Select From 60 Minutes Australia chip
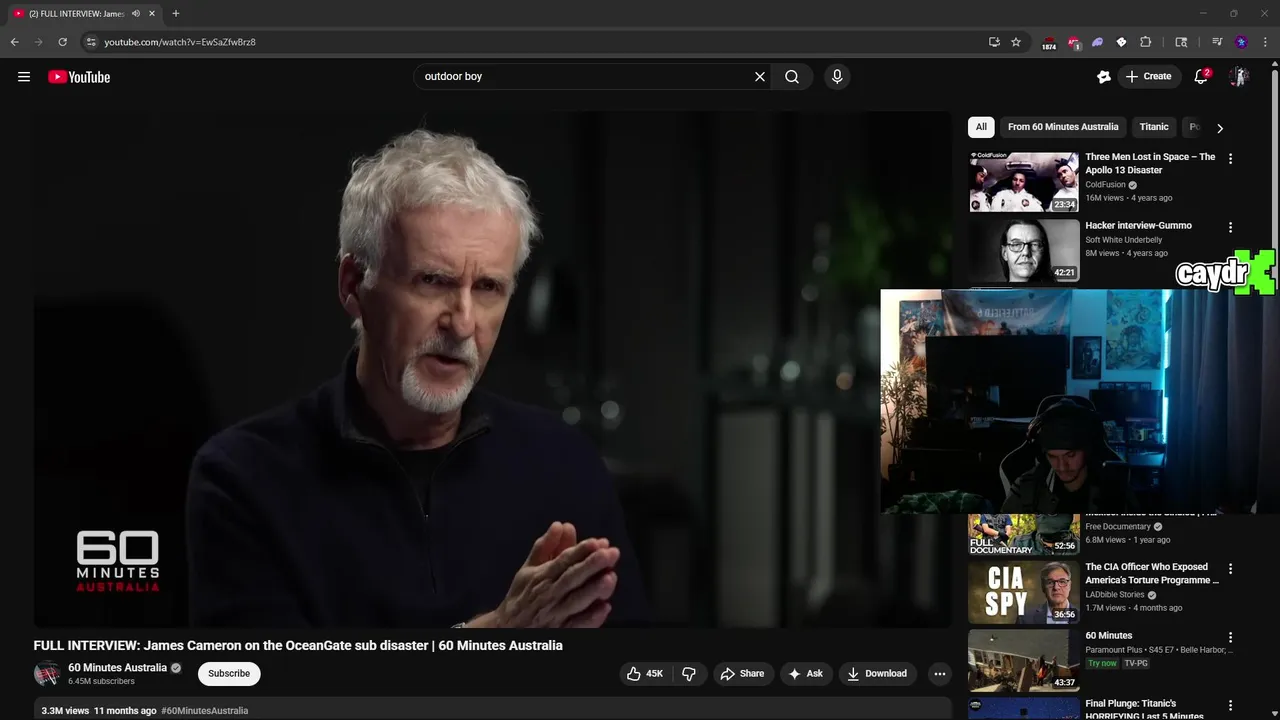 [1063, 127]
